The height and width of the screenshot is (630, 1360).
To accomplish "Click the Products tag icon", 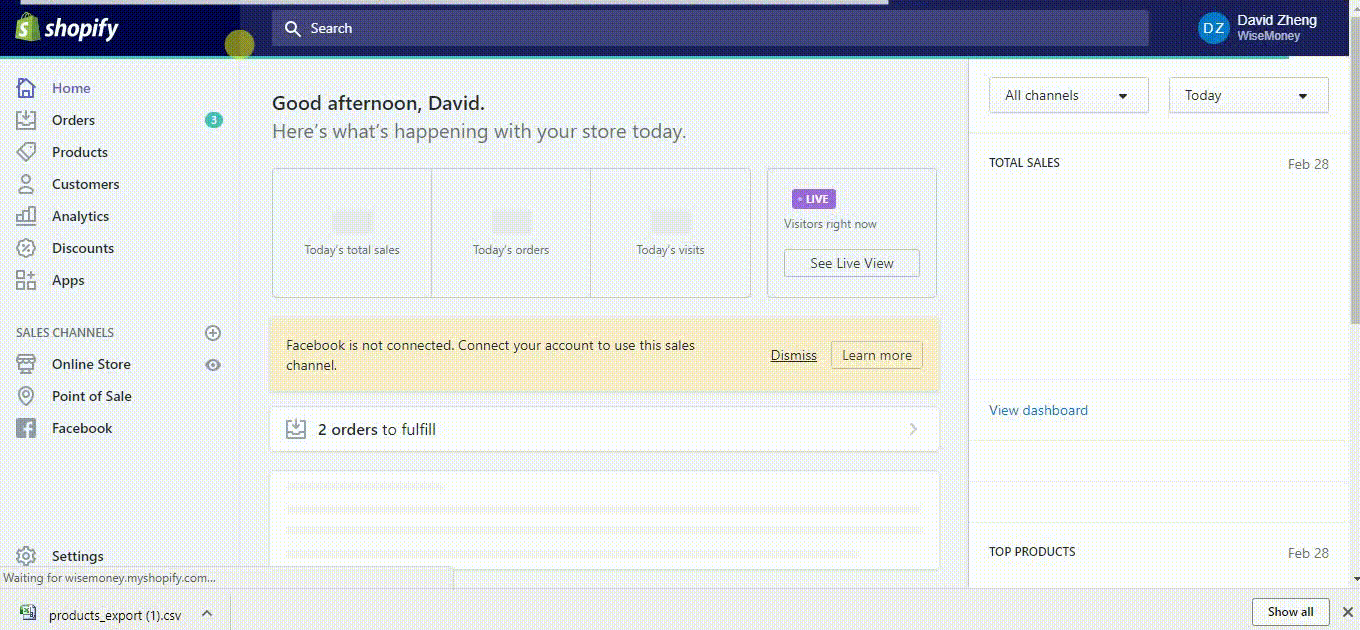I will pos(26,152).
